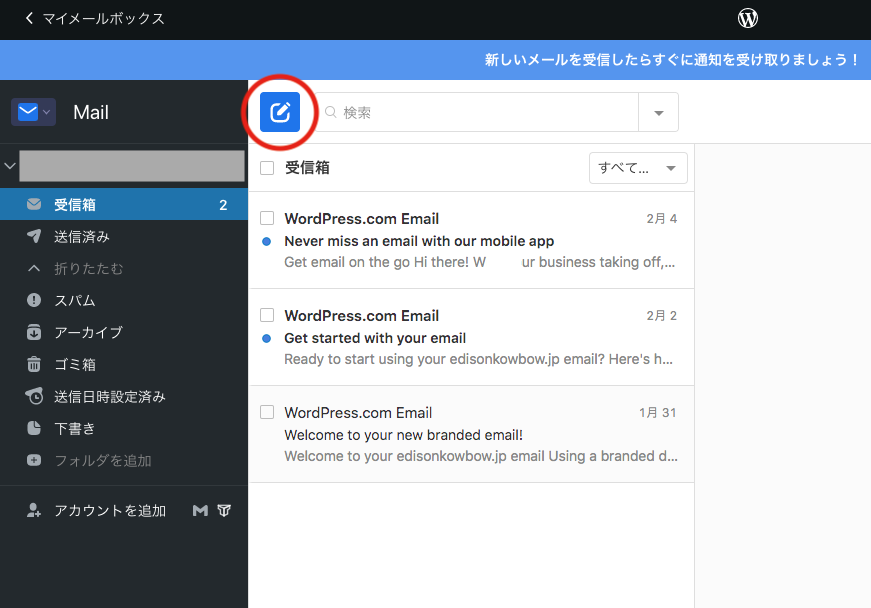This screenshot has width=871, height=608.
Task: Expand the search options dropdown arrow
Action: 658,112
